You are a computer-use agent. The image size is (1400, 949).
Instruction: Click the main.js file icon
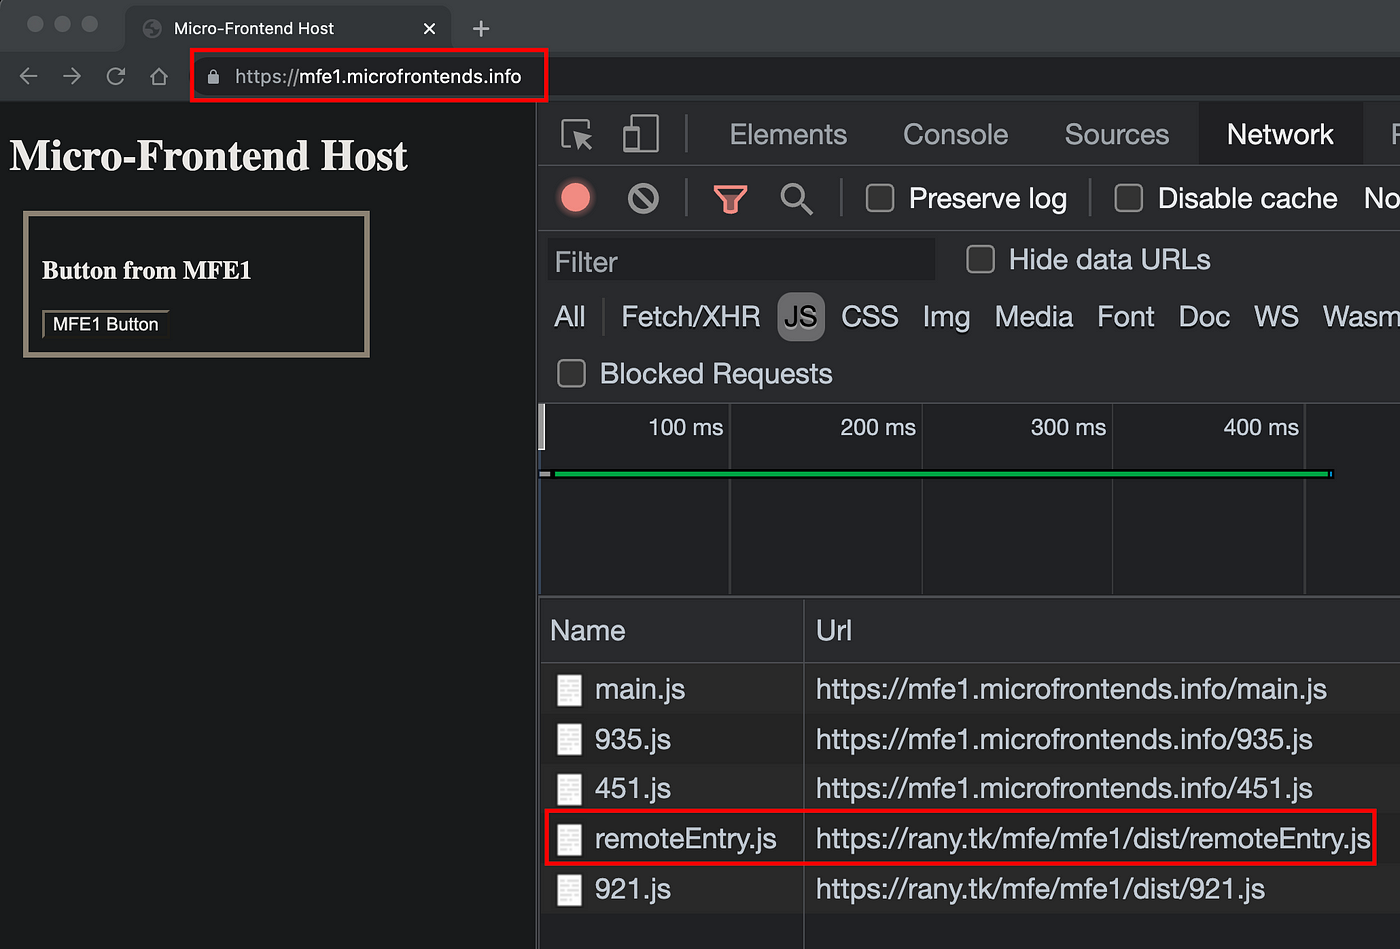pos(569,689)
